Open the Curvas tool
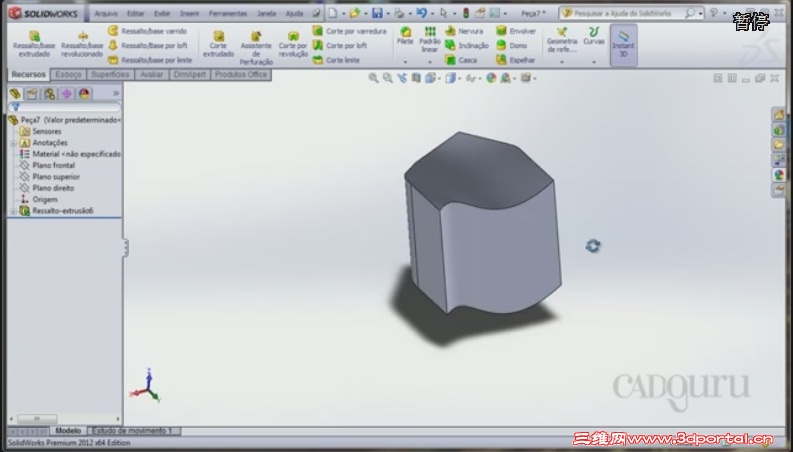793x452 pixels. coord(594,35)
